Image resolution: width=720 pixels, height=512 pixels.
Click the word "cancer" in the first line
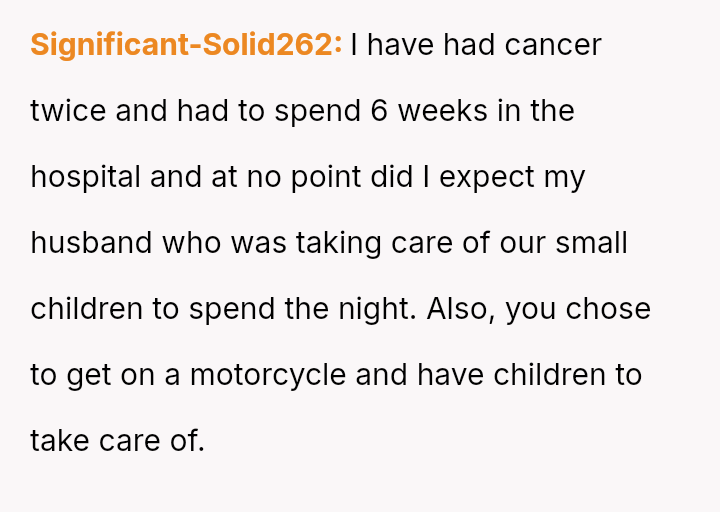click(553, 45)
